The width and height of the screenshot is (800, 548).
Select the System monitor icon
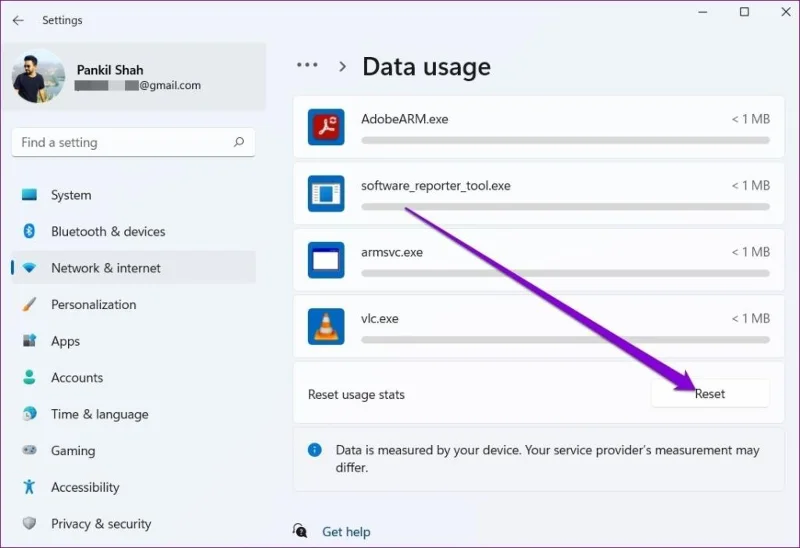coord(29,195)
